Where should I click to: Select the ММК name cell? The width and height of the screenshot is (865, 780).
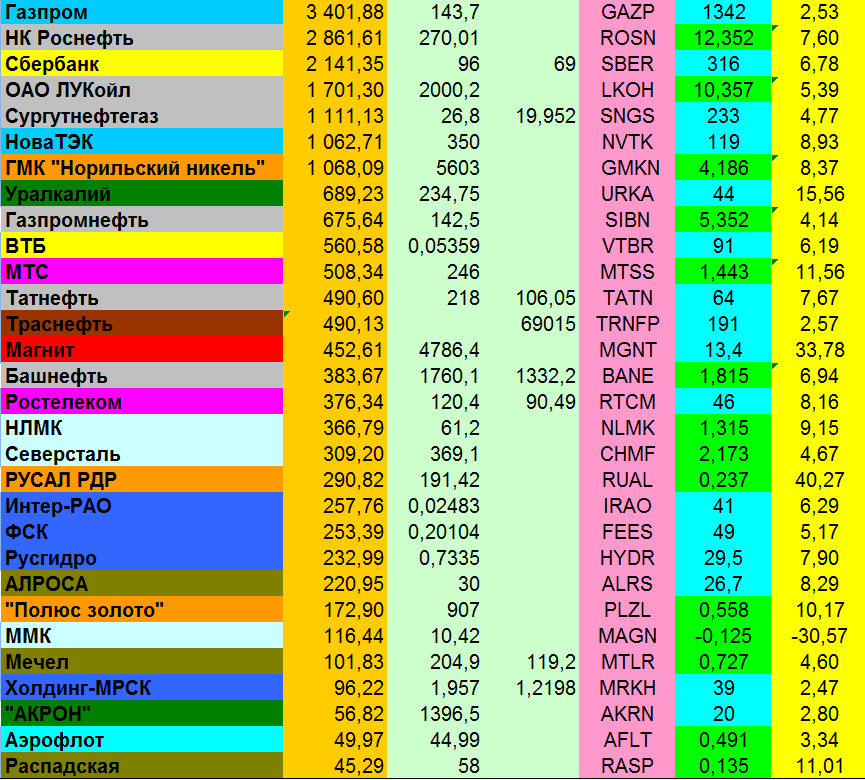(x=142, y=635)
